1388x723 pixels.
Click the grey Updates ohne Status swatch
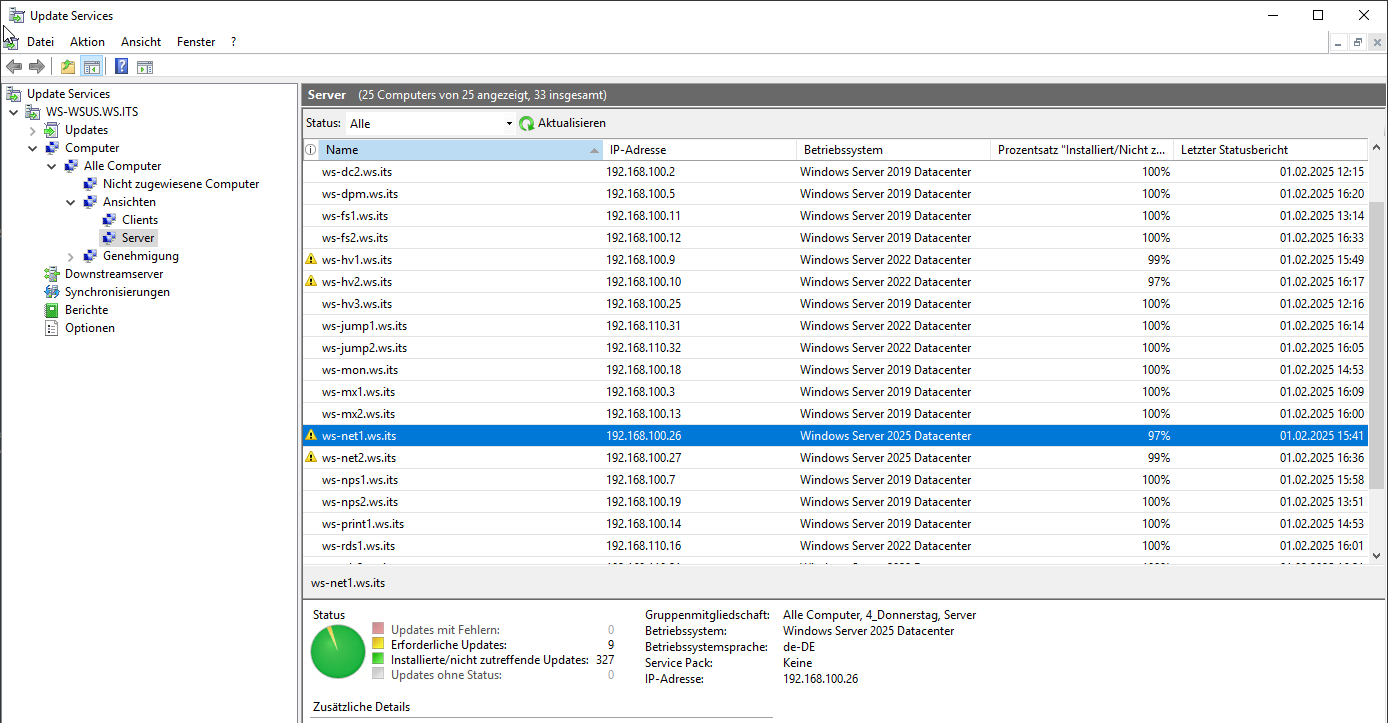tap(378, 675)
